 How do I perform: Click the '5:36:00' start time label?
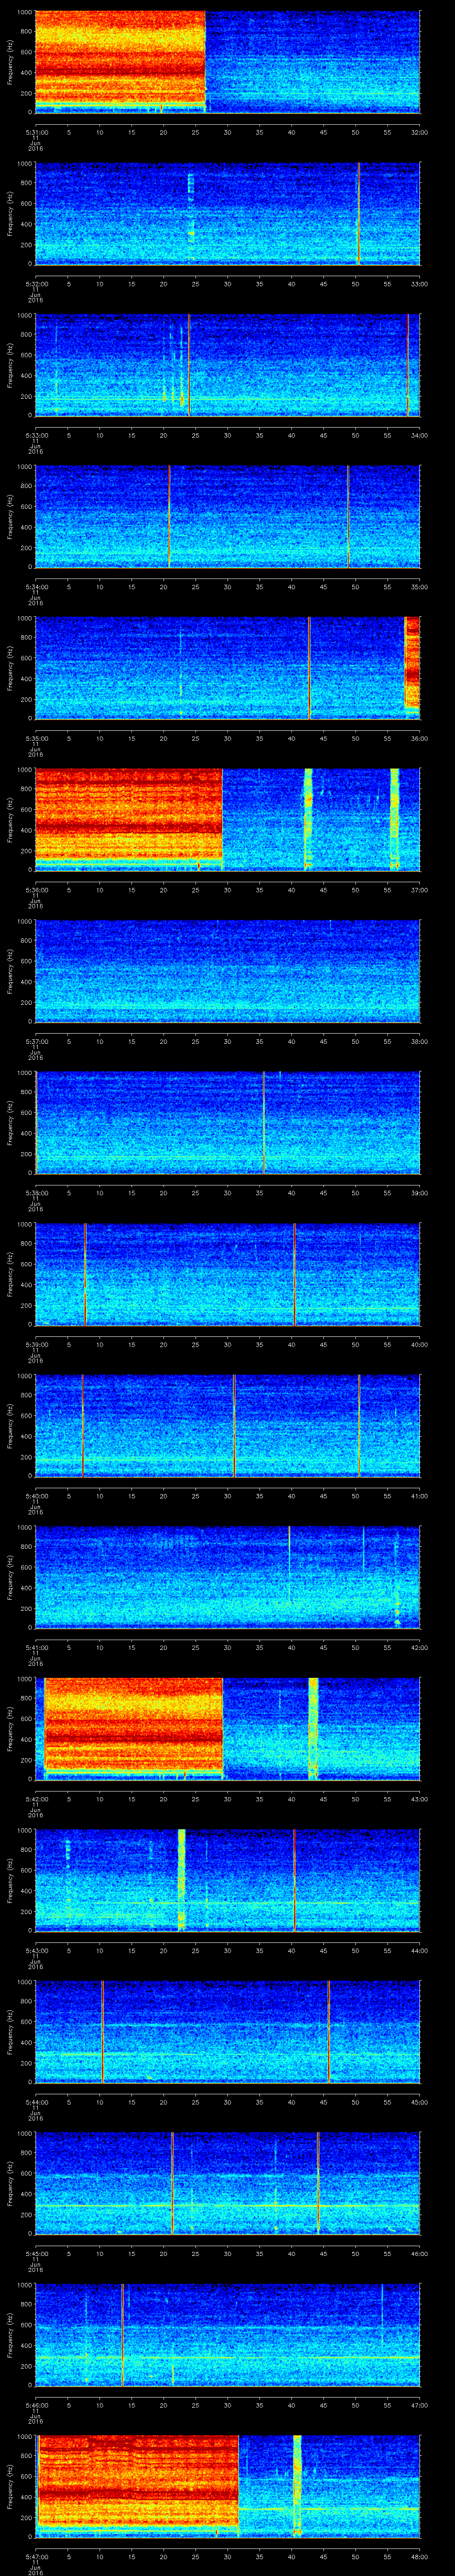(36, 890)
